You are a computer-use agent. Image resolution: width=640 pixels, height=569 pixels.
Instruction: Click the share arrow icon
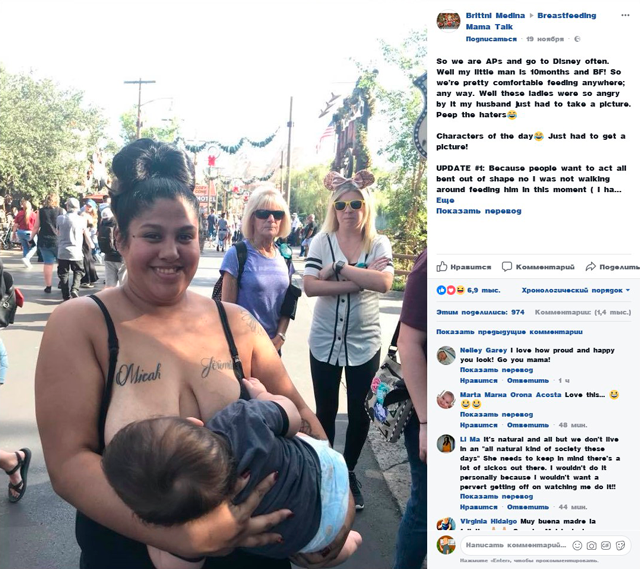[x=590, y=267]
